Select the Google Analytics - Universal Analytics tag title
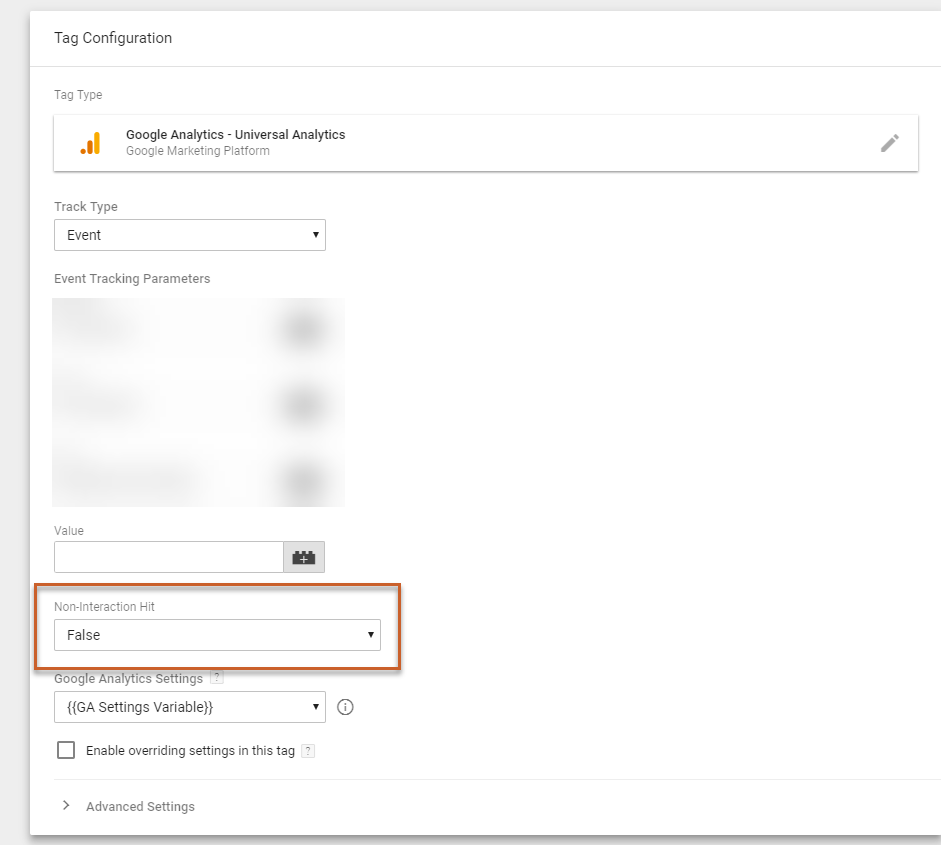The height and width of the screenshot is (845, 941). click(235, 135)
